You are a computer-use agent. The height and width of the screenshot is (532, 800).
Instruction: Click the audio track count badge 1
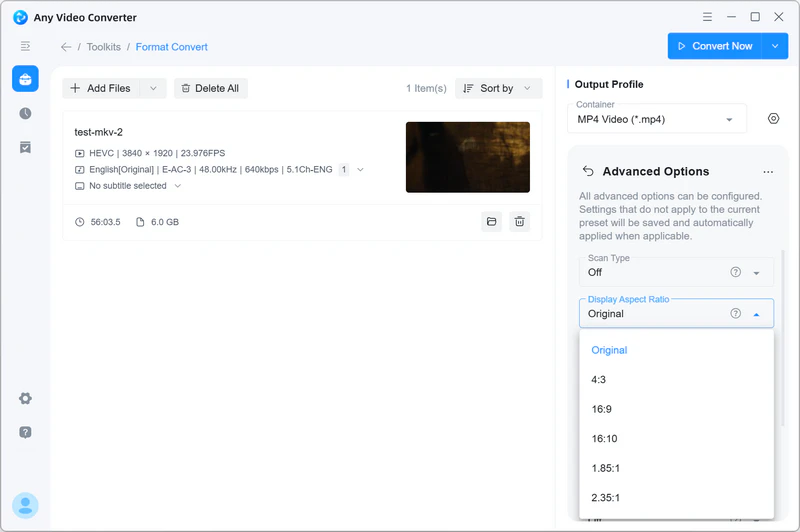[x=344, y=169]
